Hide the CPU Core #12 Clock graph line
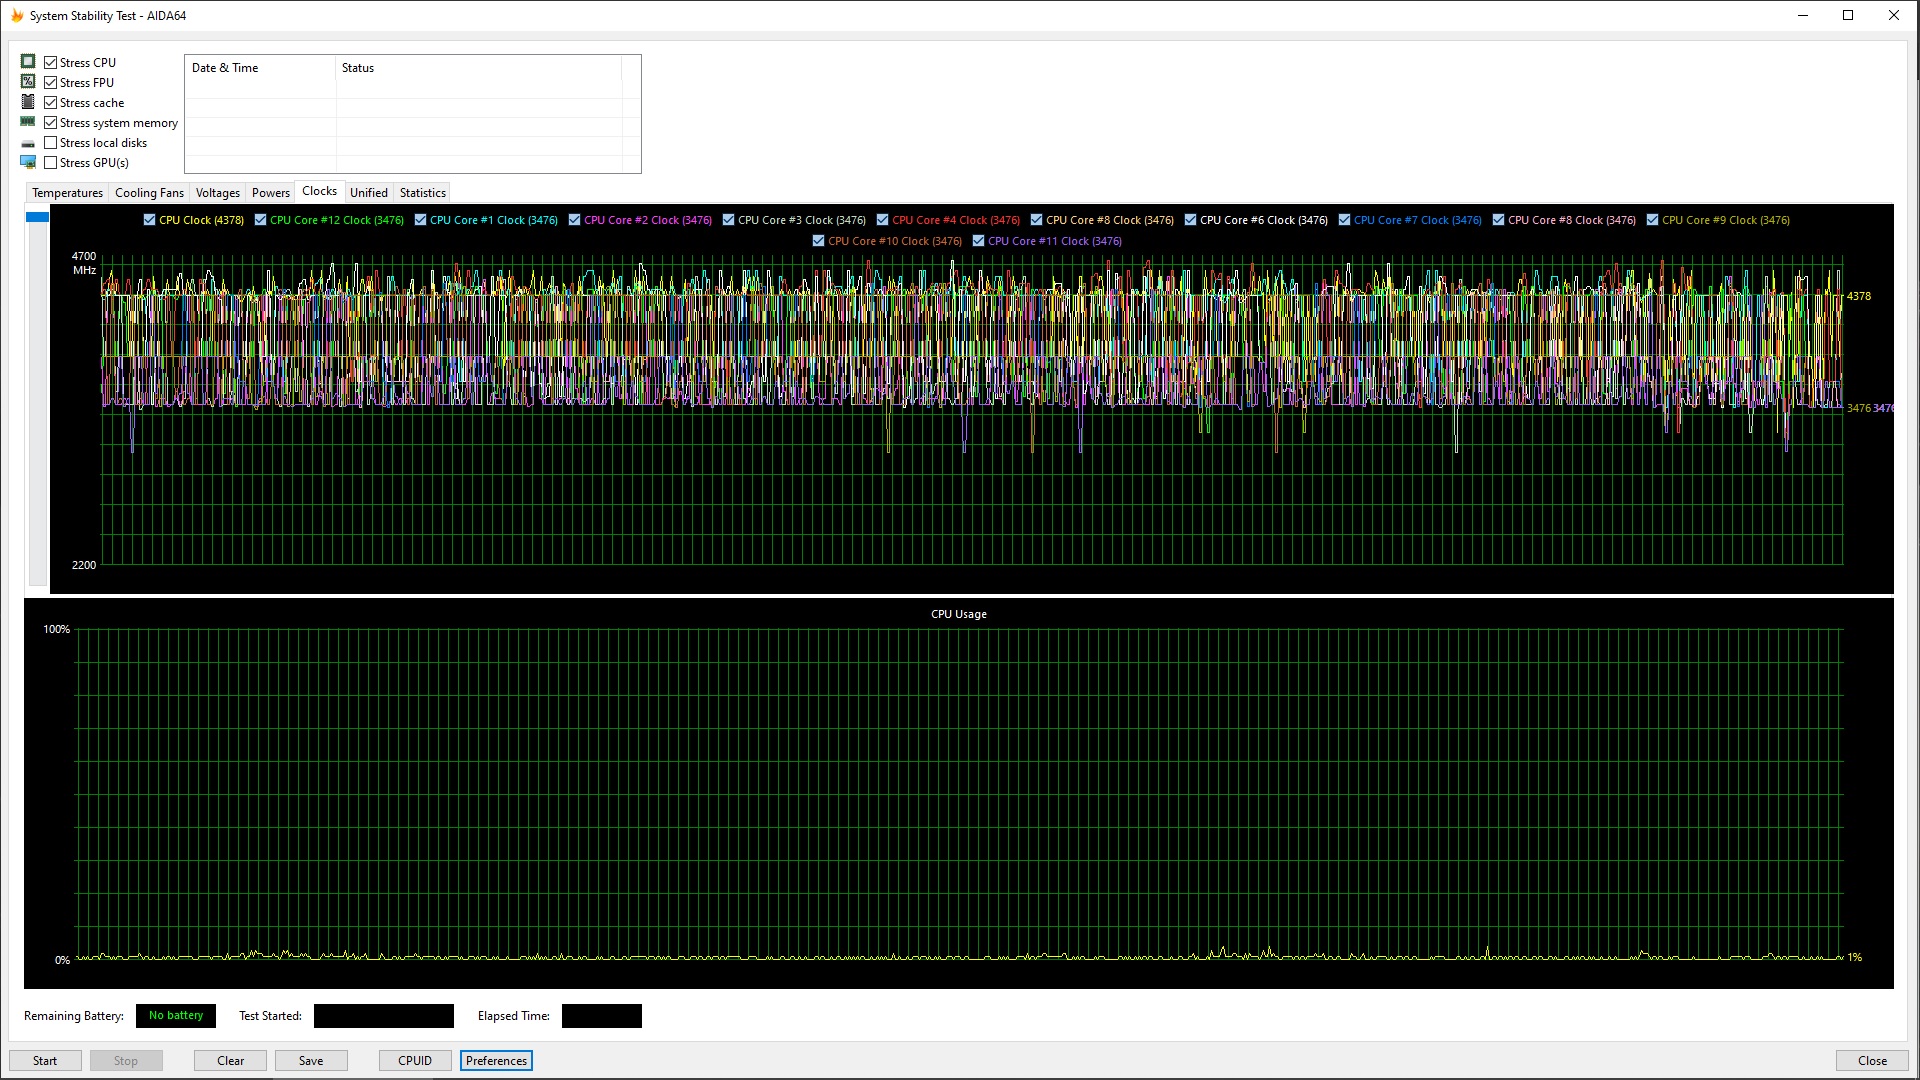Viewport: 1920px width, 1080px height. coord(260,220)
